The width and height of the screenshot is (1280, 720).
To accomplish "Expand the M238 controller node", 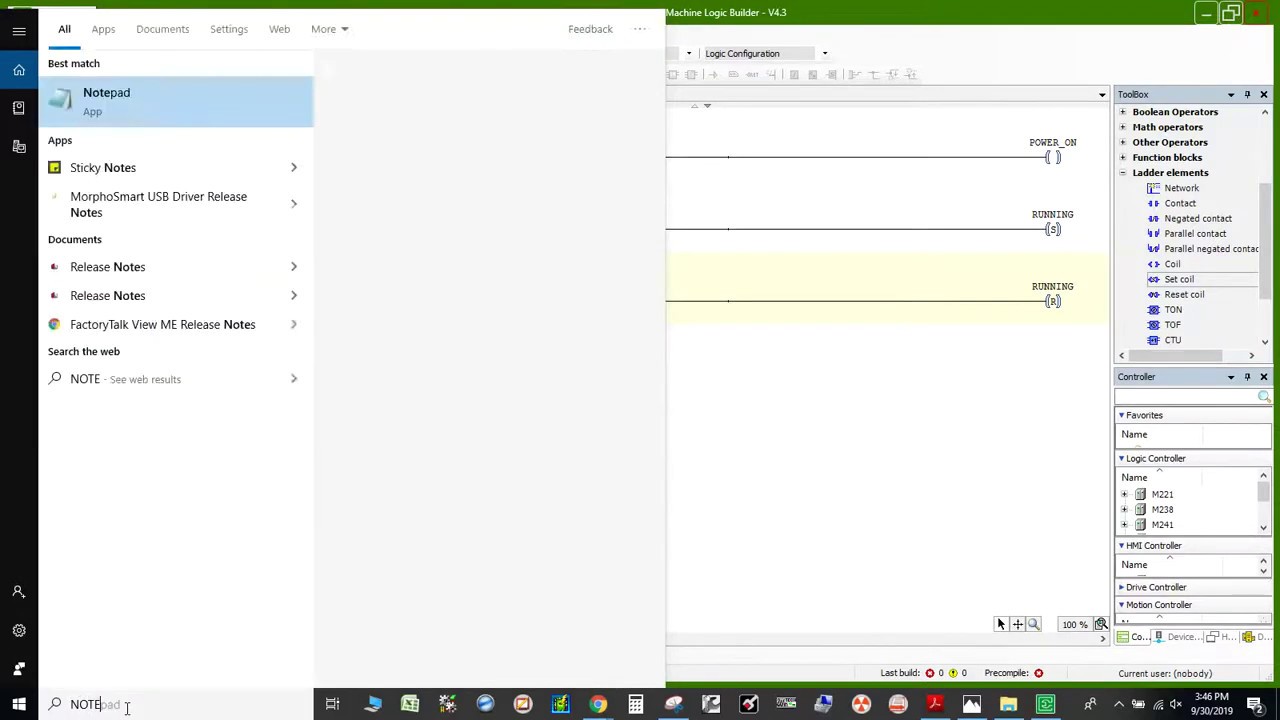I will click(x=1124, y=509).
